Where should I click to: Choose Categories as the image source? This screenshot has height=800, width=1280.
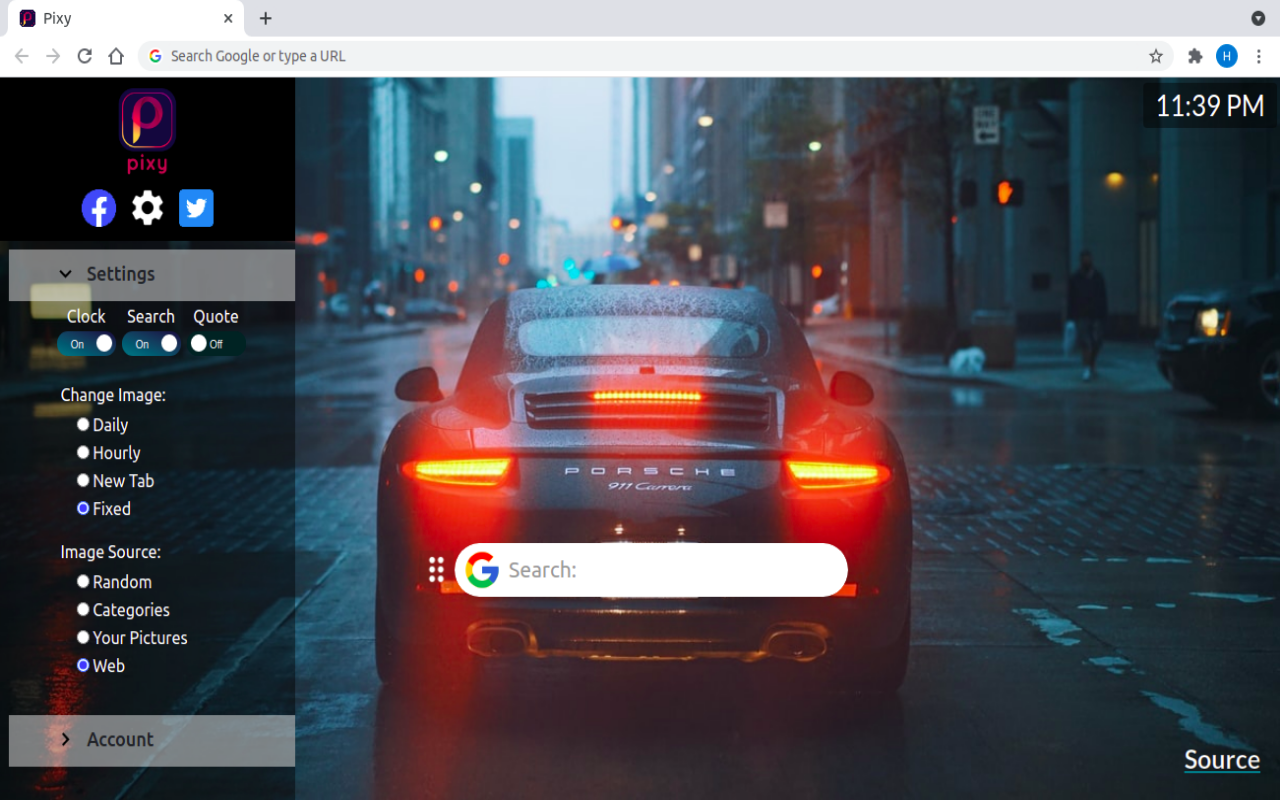[x=83, y=608]
